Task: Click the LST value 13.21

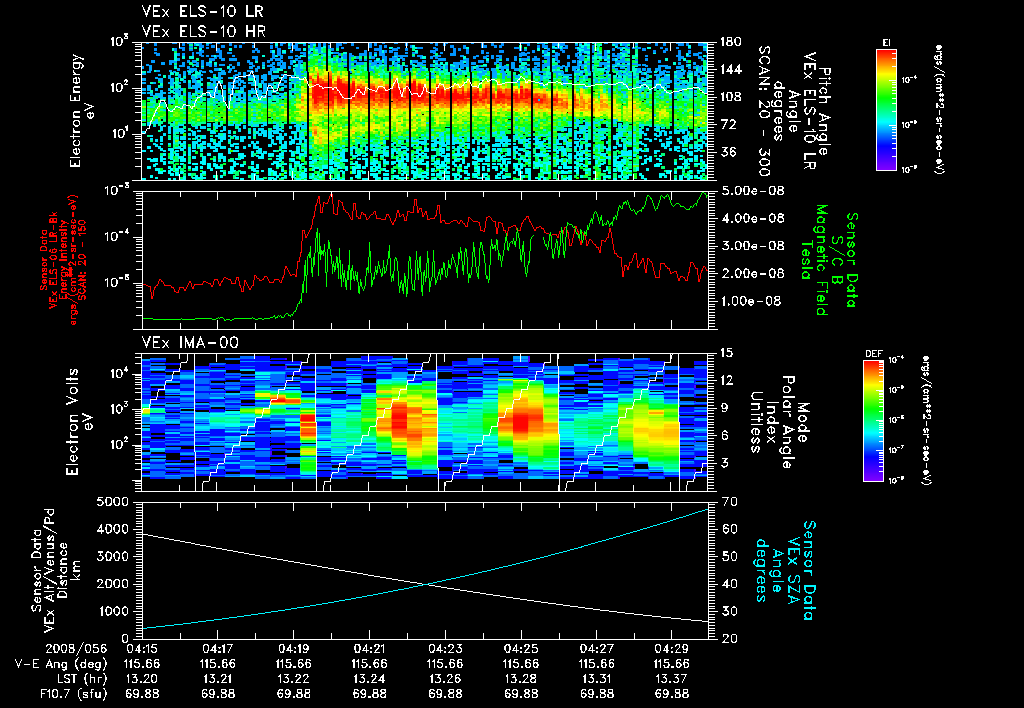Action: click(x=217, y=679)
